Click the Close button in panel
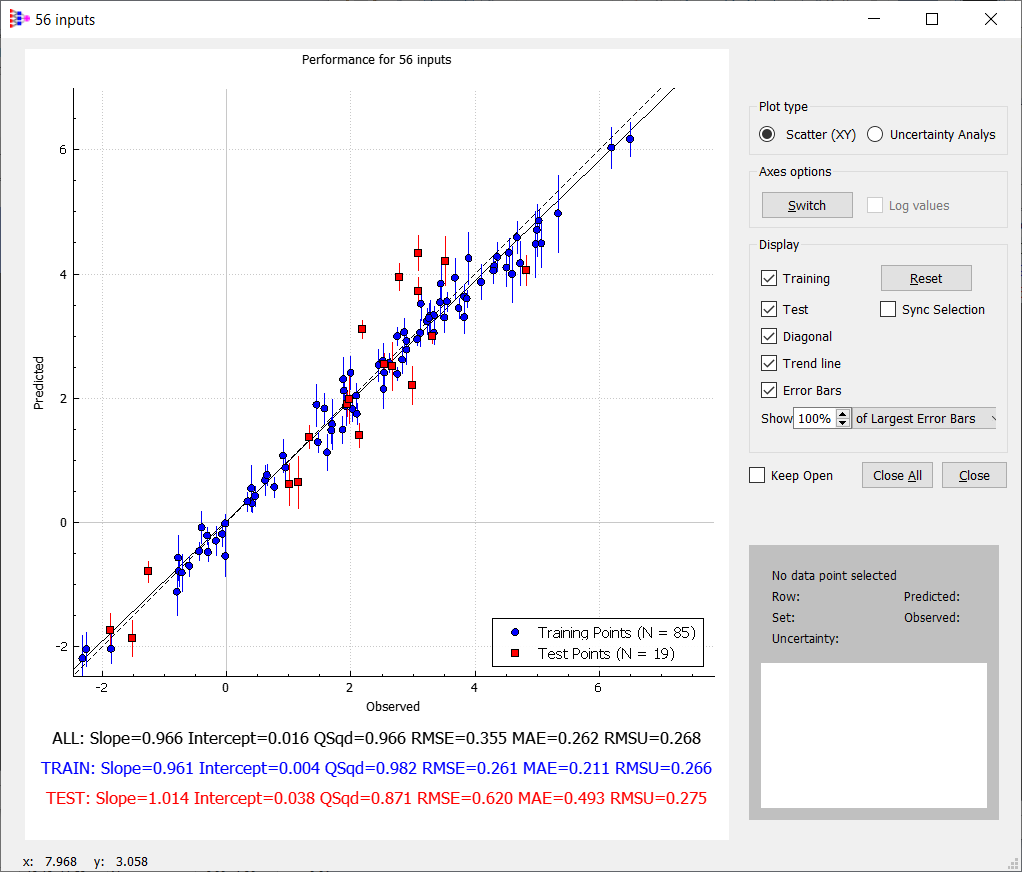The image size is (1022, 872). pyautogui.click(x=974, y=475)
